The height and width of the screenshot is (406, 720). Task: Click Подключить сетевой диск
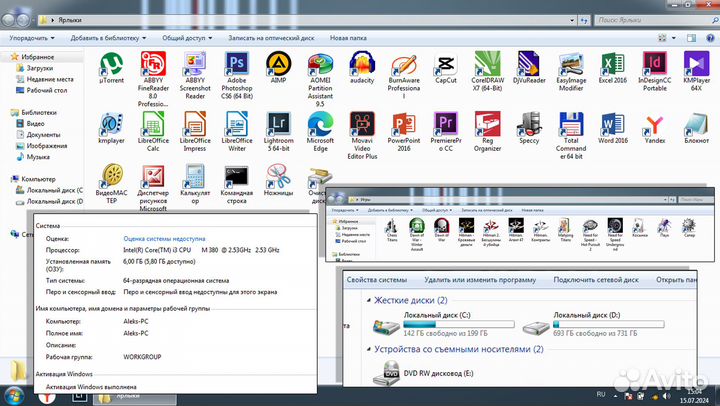point(596,280)
